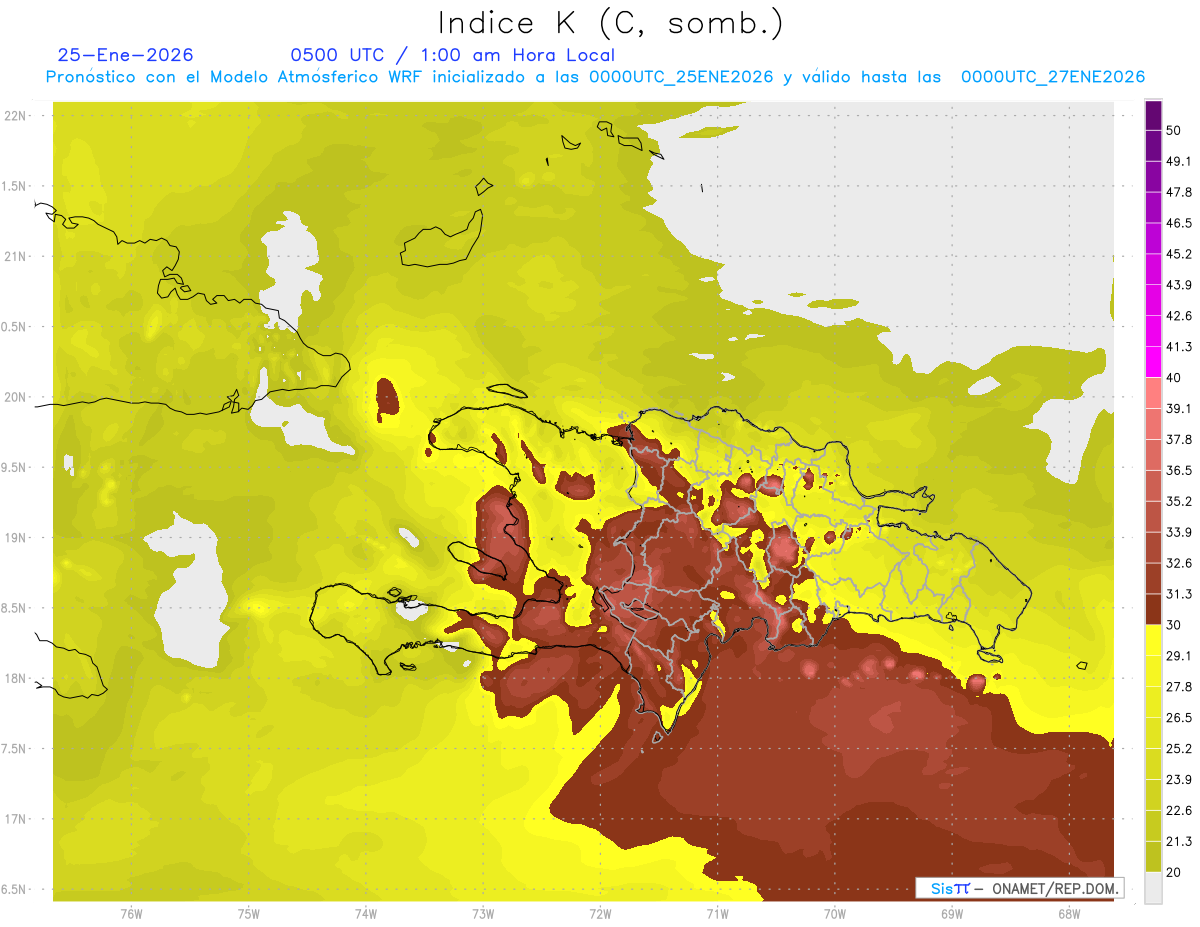
Task: Click the '69W' longitude label
Action: point(952,914)
